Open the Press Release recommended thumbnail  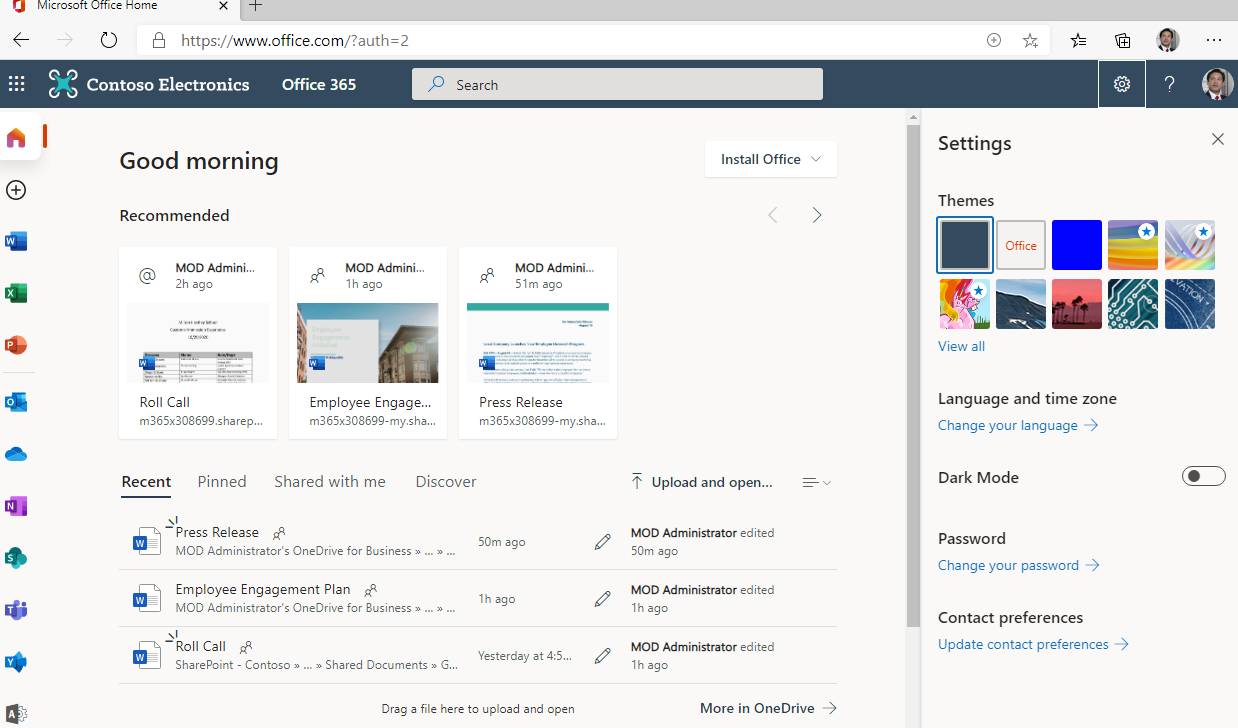pyautogui.click(x=538, y=343)
